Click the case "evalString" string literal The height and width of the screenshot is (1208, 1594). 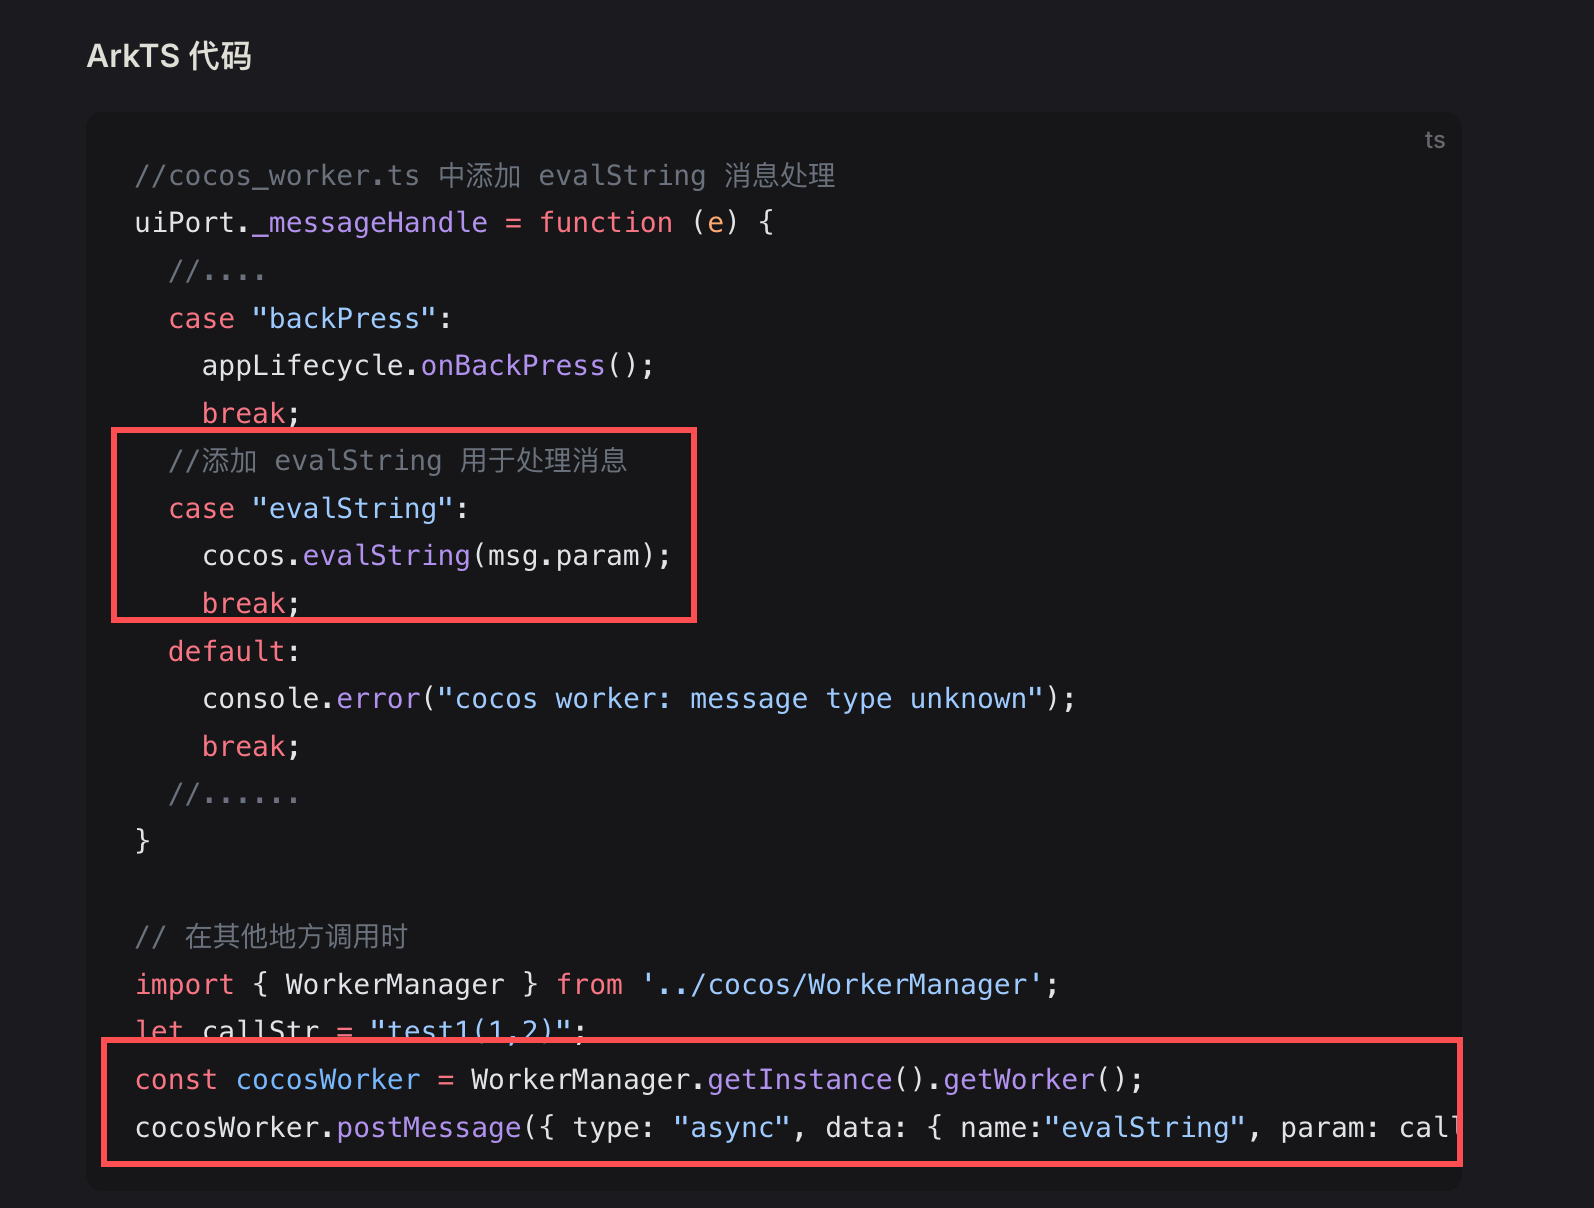pyautogui.click(x=353, y=509)
